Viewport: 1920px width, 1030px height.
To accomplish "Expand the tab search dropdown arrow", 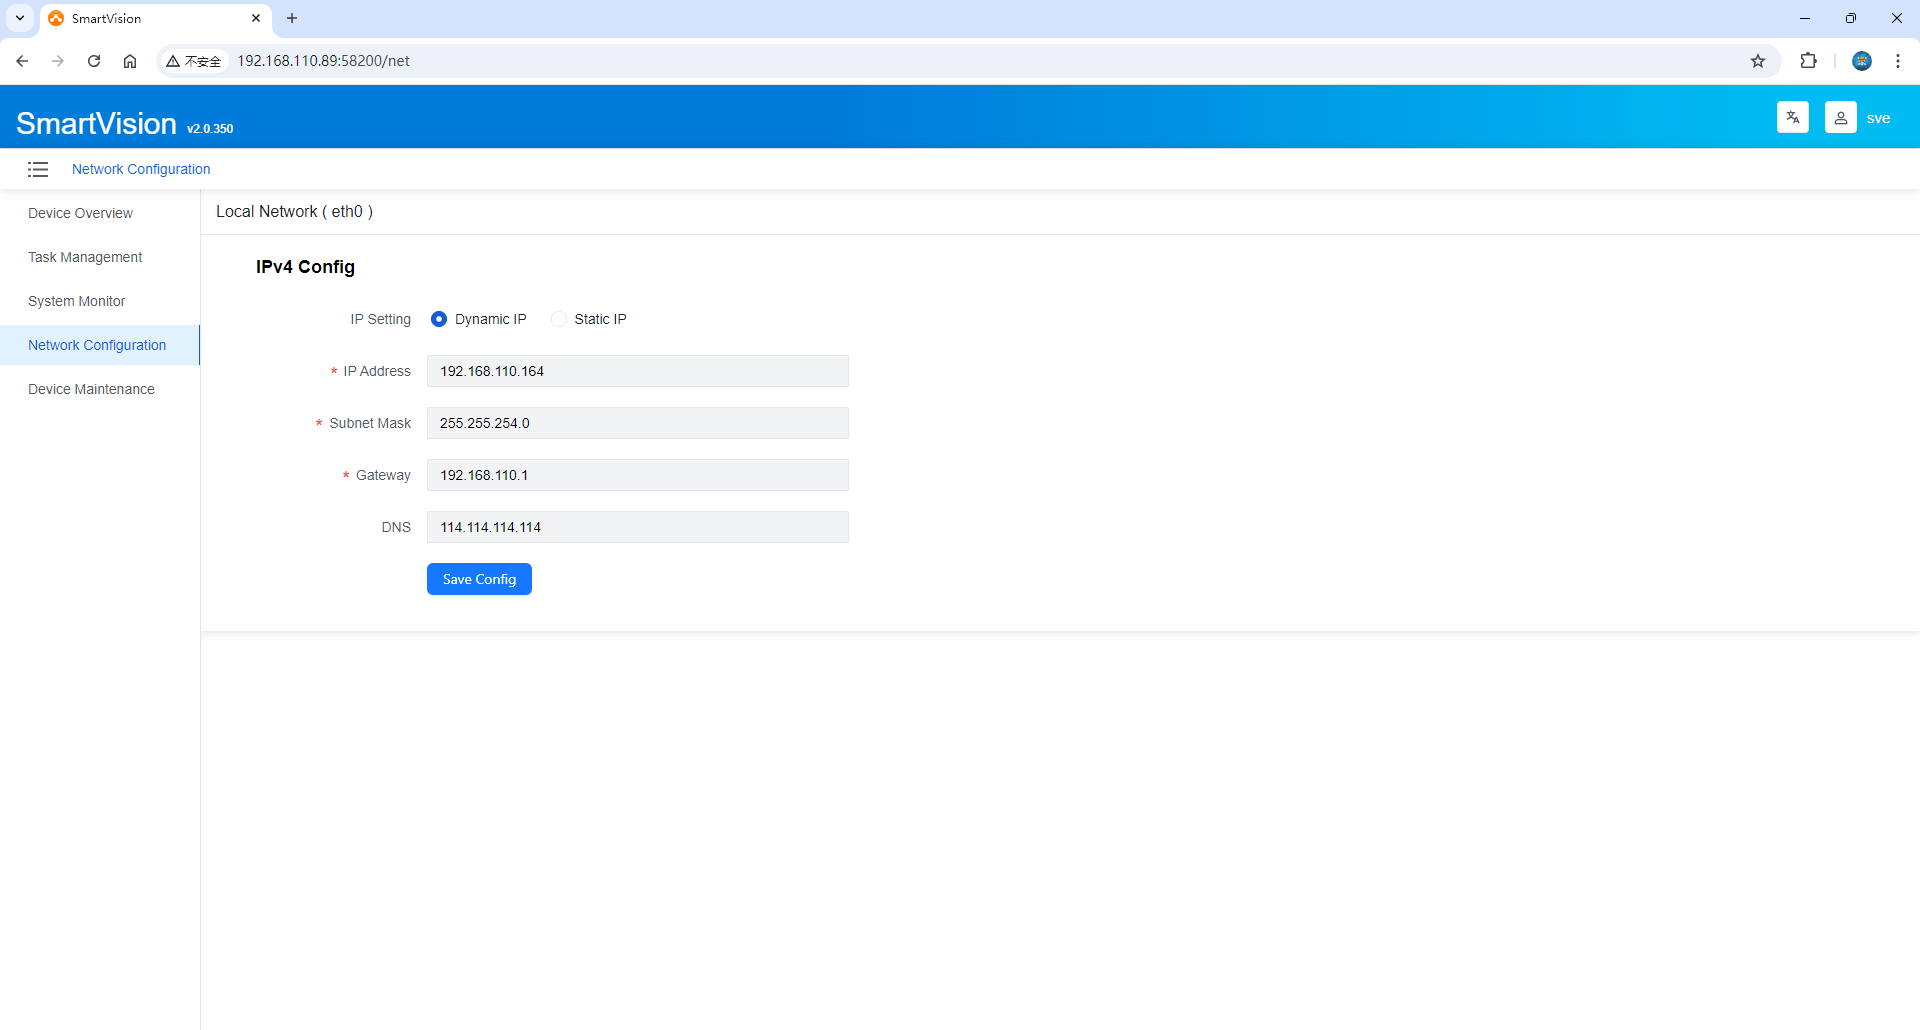I will pyautogui.click(x=20, y=18).
